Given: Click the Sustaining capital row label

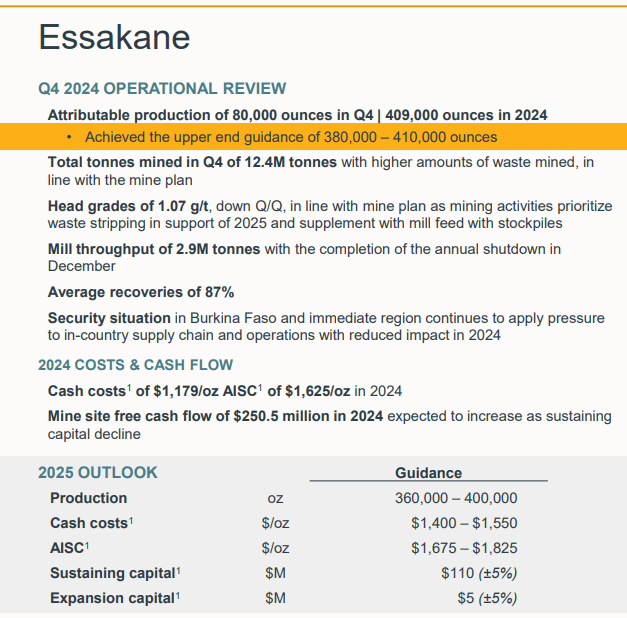Looking at the screenshot, I should click(x=113, y=573).
